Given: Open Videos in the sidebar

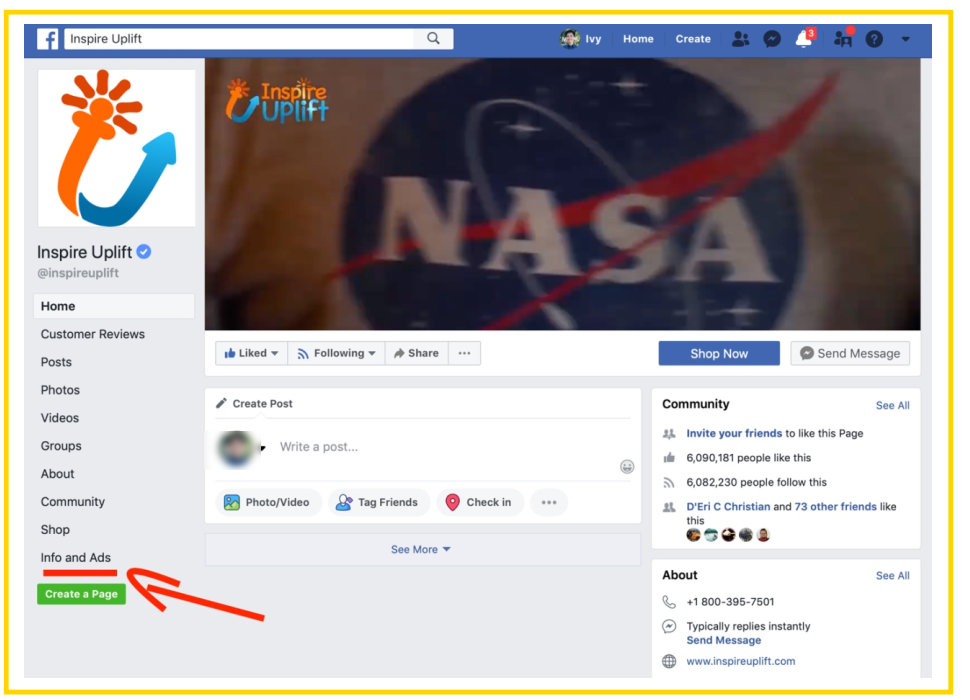Looking at the screenshot, I should pyautogui.click(x=60, y=417).
